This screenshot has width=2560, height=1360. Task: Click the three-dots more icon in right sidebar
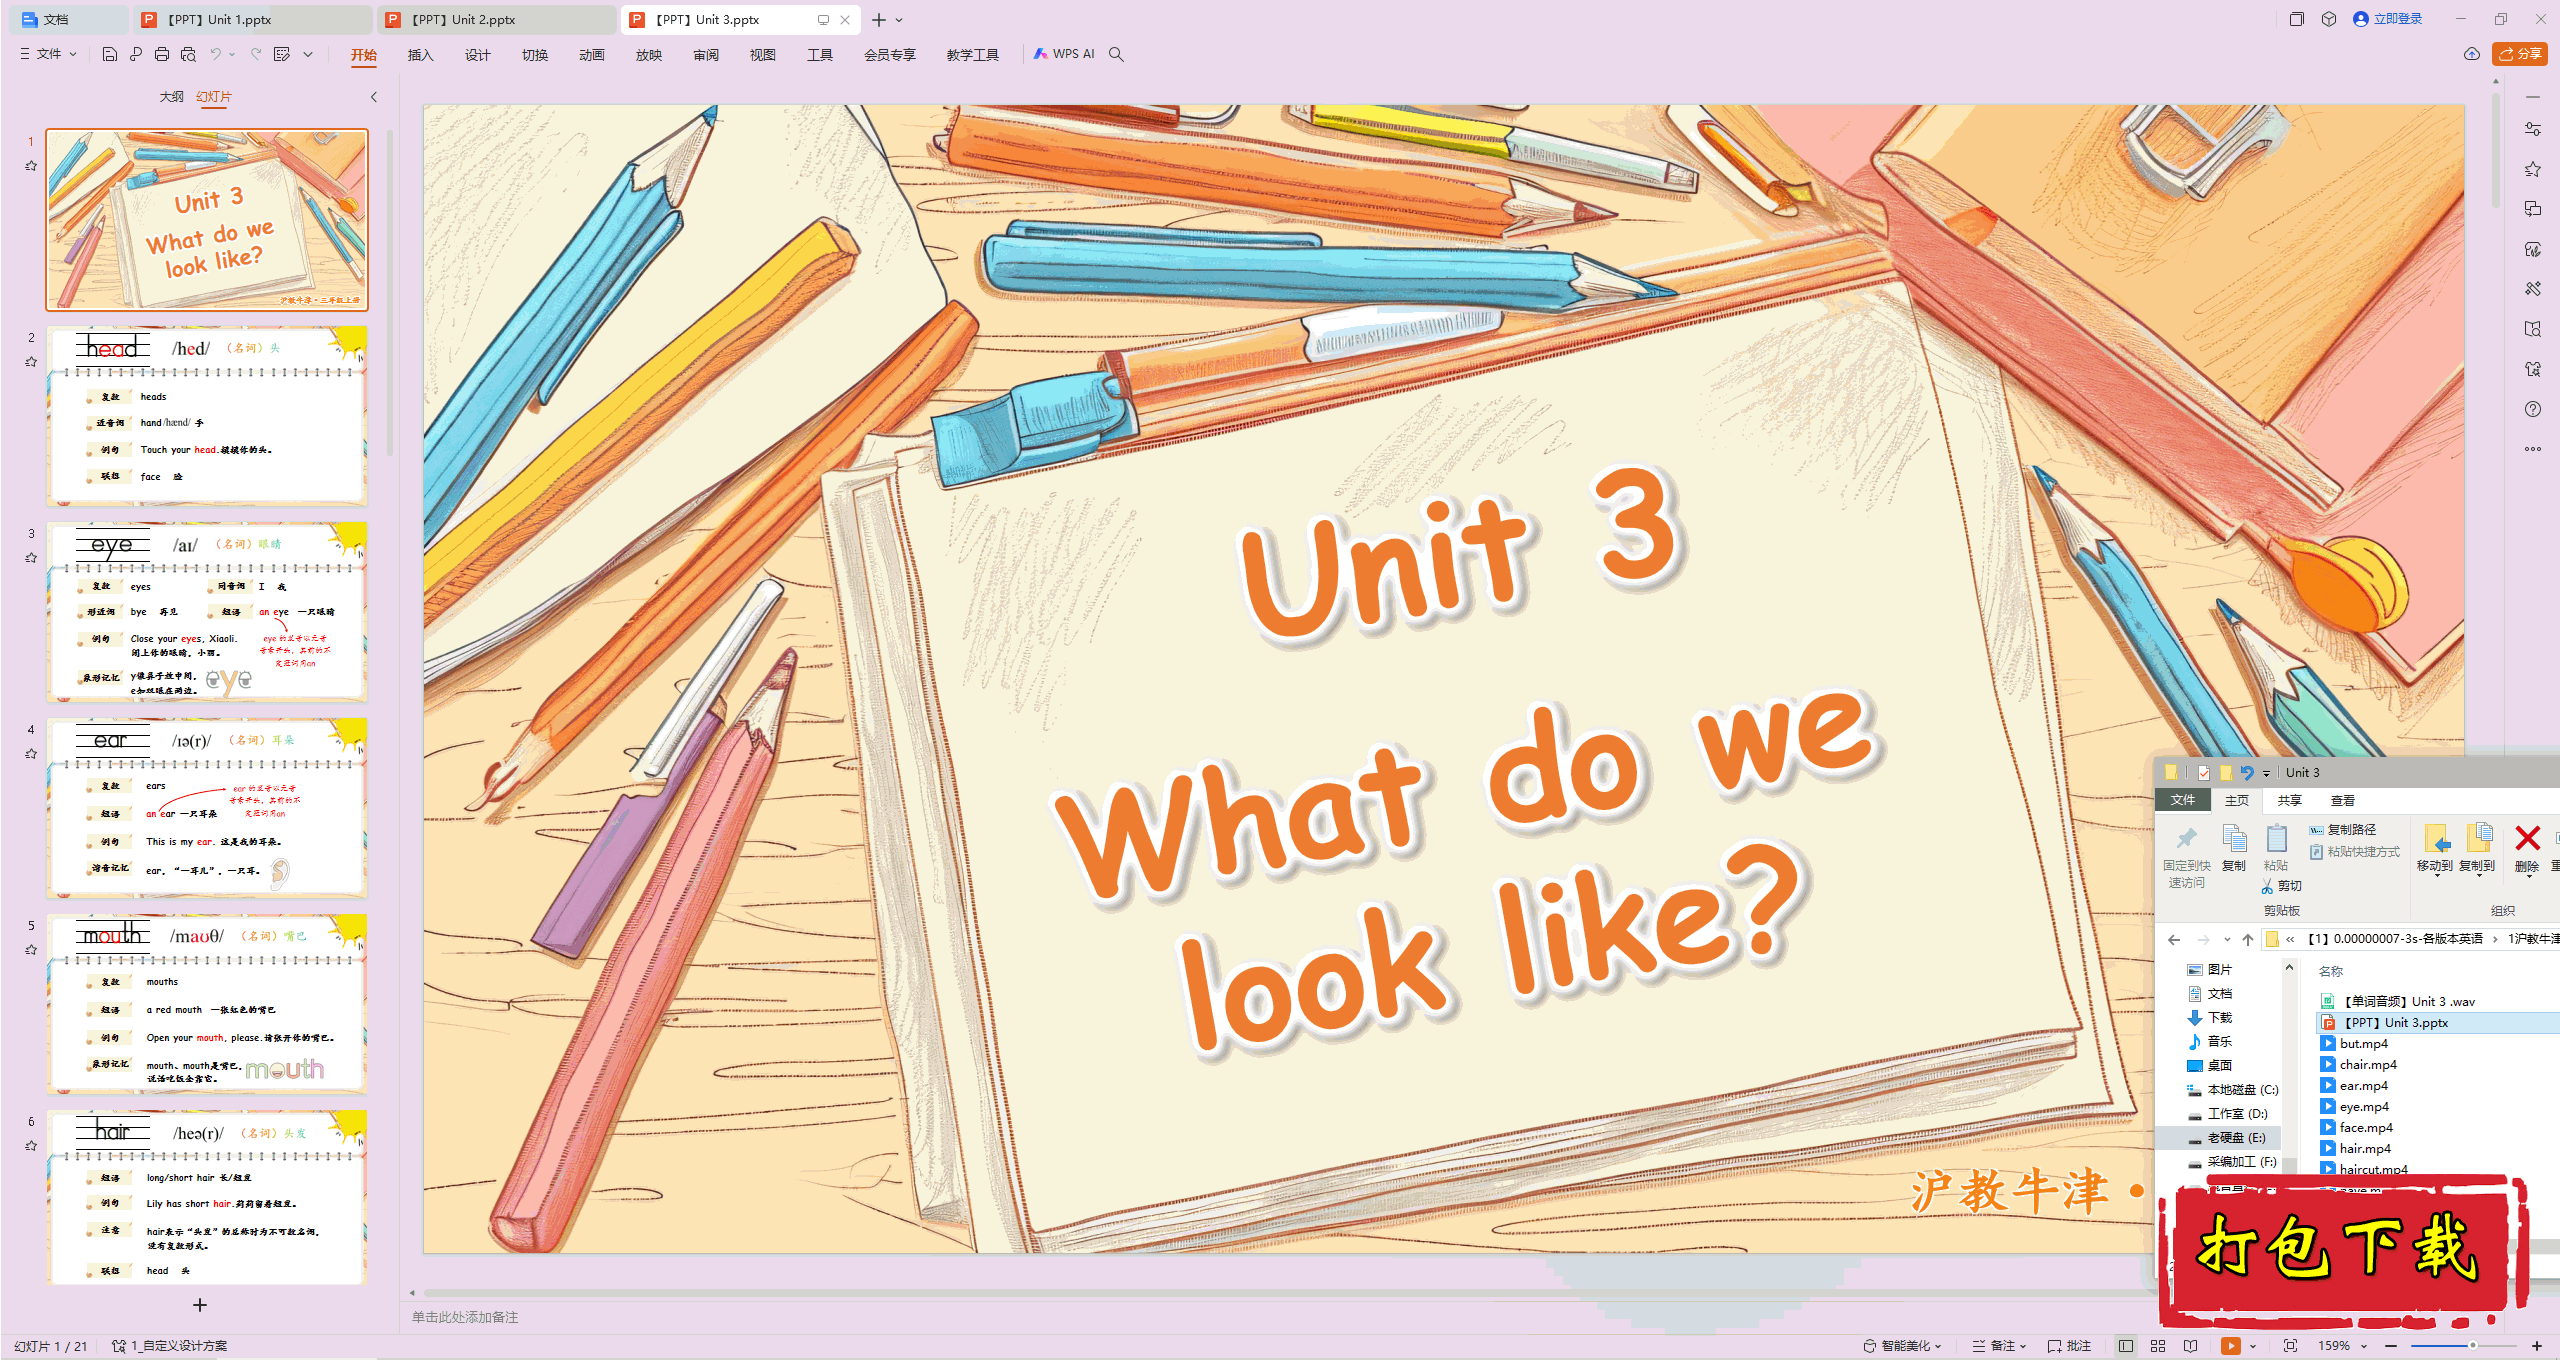[x=2533, y=449]
